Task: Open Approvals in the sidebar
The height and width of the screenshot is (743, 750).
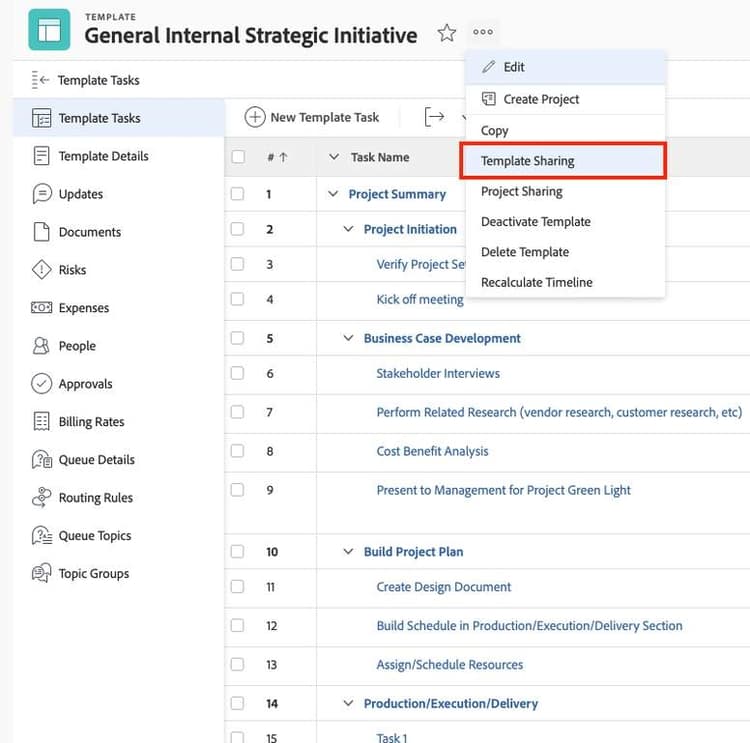Action: tap(41, 384)
